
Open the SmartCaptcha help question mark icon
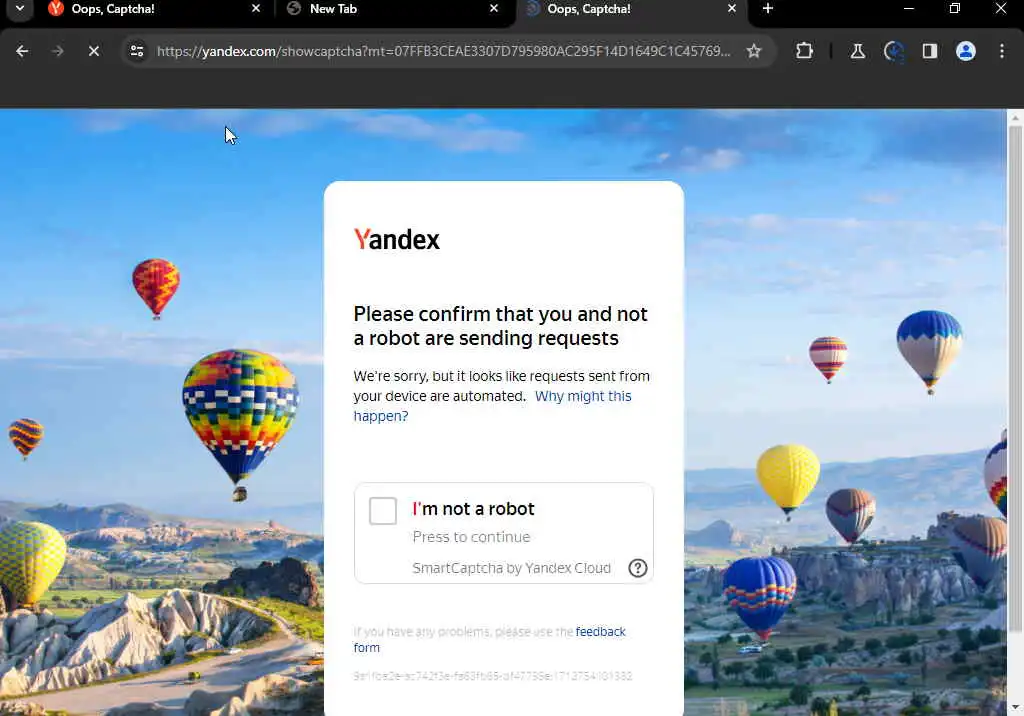pos(637,568)
